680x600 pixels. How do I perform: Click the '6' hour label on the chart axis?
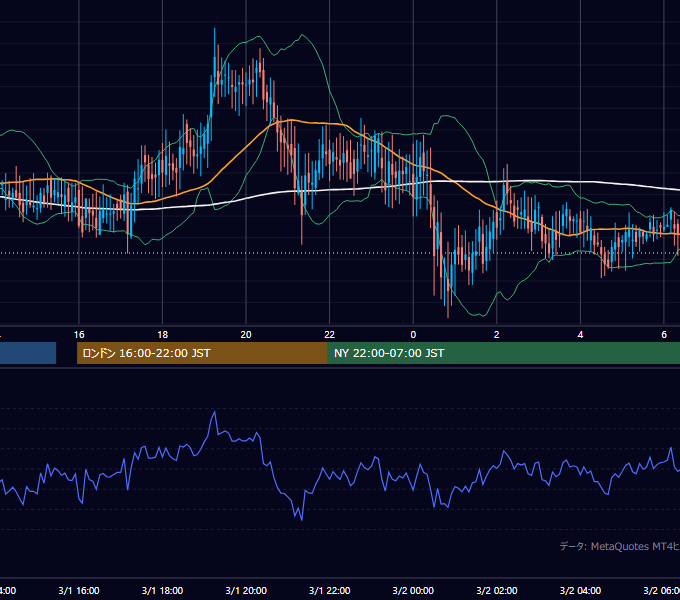pyautogui.click(x=664, y=335)
